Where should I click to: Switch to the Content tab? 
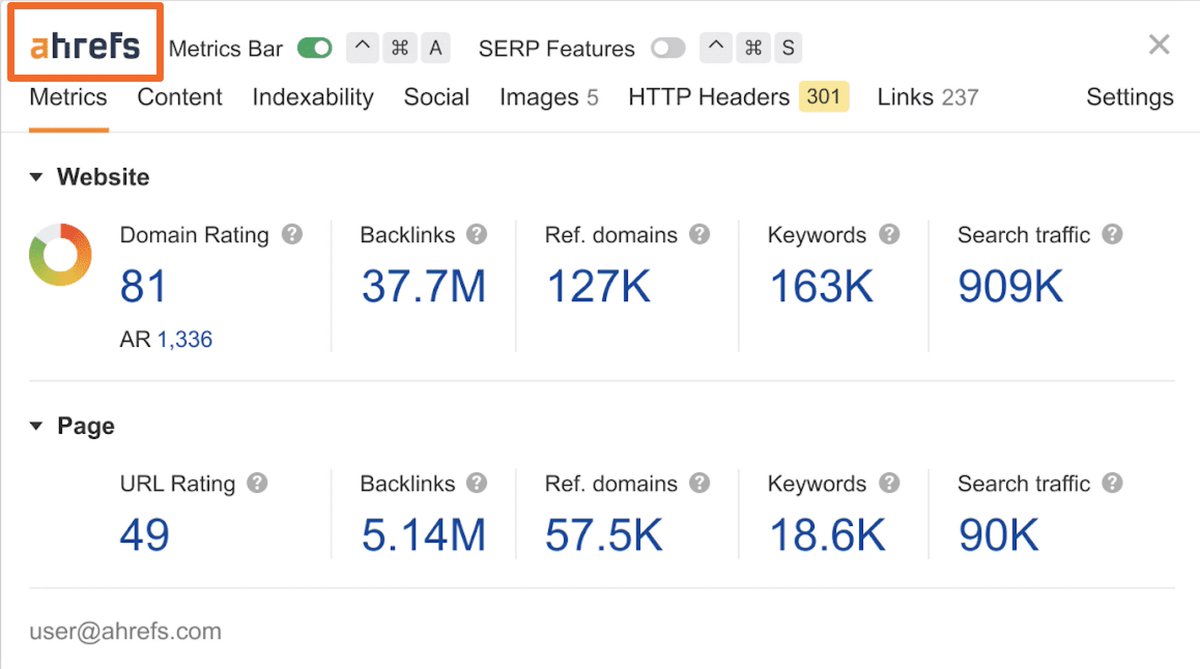(x=180, y=97)
